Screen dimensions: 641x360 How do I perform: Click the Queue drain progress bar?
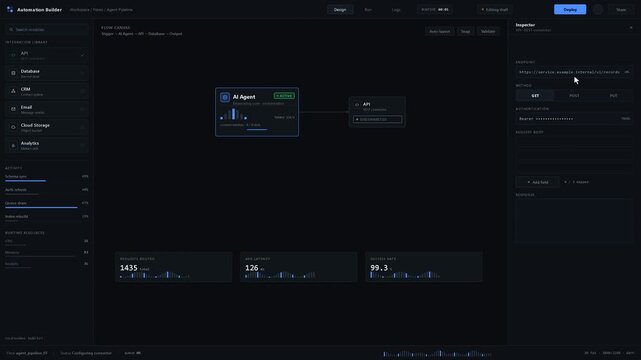(41, 207)
